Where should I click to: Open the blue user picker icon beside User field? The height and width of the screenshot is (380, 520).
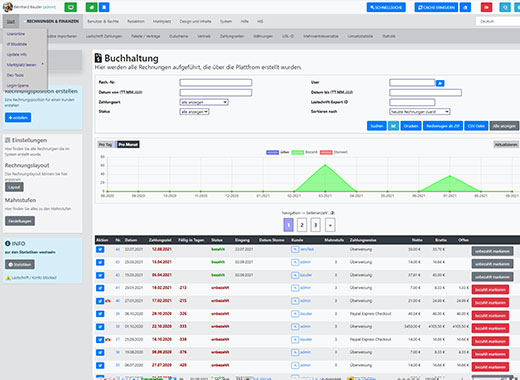pyautogui.click(x=440, y=83)
